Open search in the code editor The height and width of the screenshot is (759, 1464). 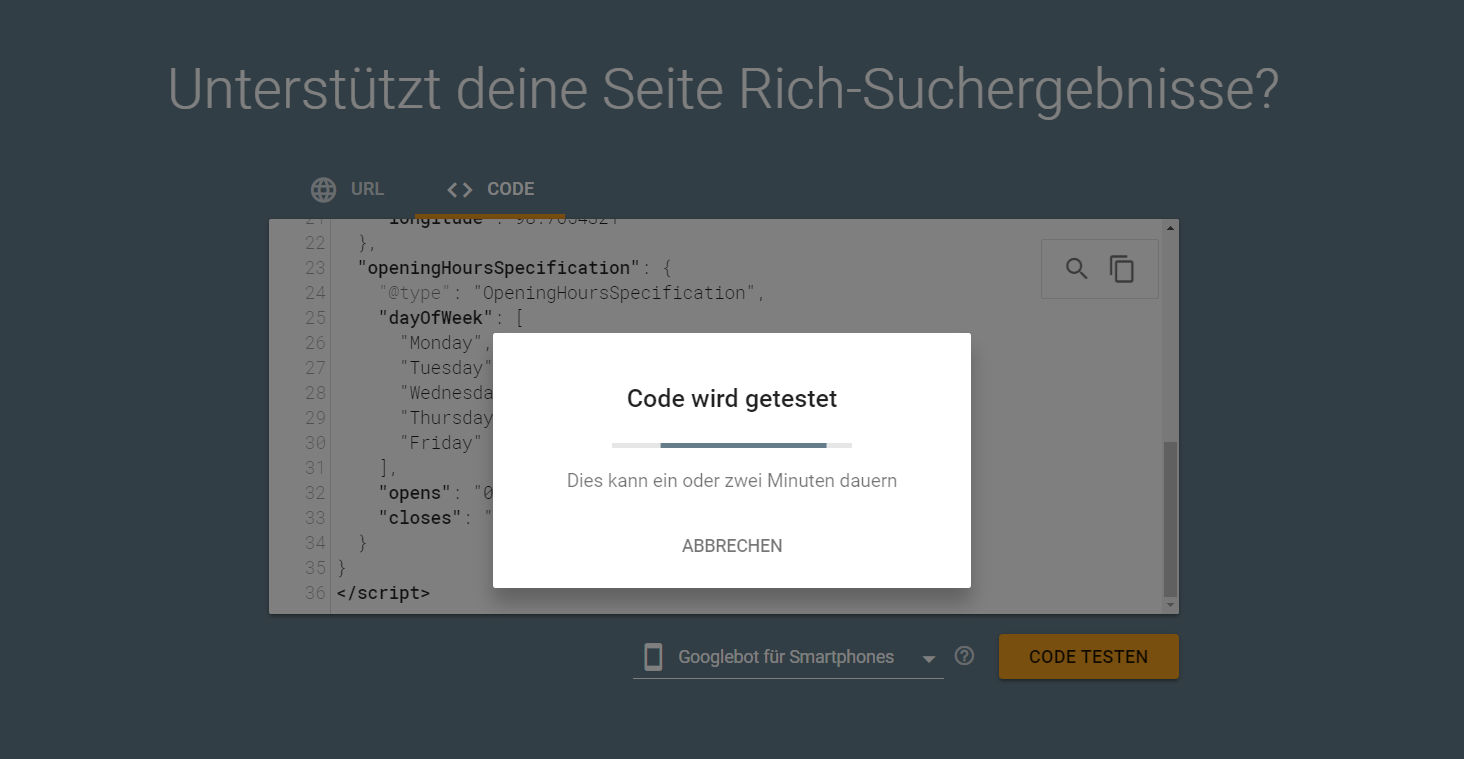[1076, 268]
